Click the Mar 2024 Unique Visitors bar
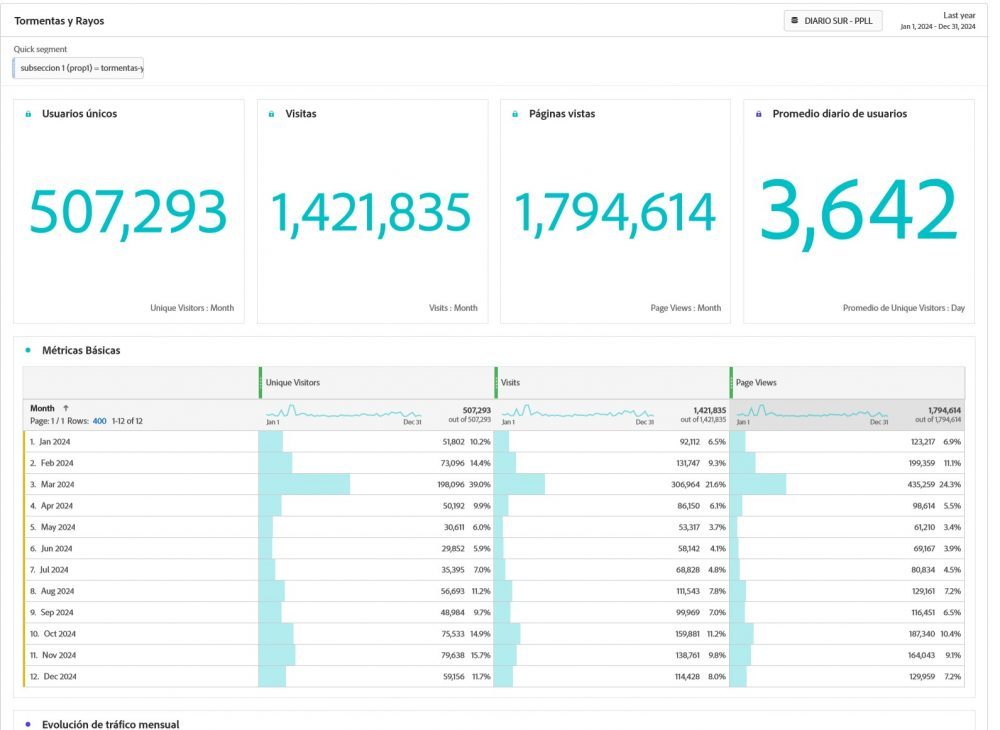 [x=304, y=484]
